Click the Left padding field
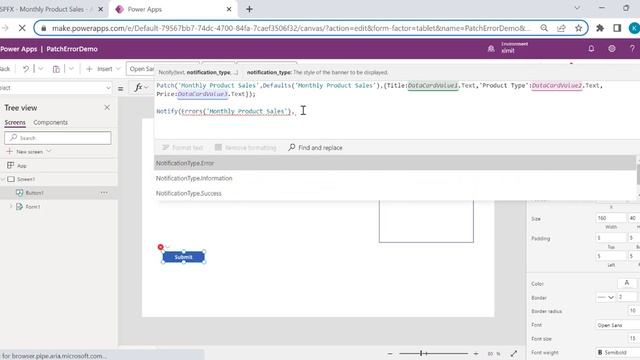This screenshot has height=360, width=640. (x=611, y=256)
